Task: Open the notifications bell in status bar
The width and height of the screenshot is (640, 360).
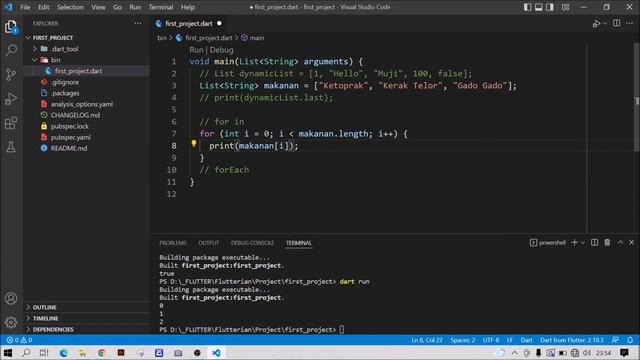Action: coord(630,340)
